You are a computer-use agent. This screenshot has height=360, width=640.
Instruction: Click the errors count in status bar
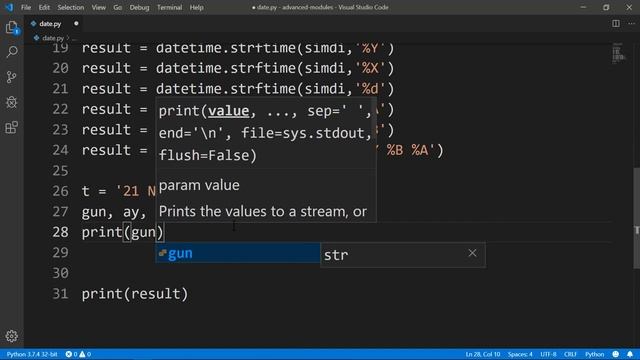tap(71, 354)
